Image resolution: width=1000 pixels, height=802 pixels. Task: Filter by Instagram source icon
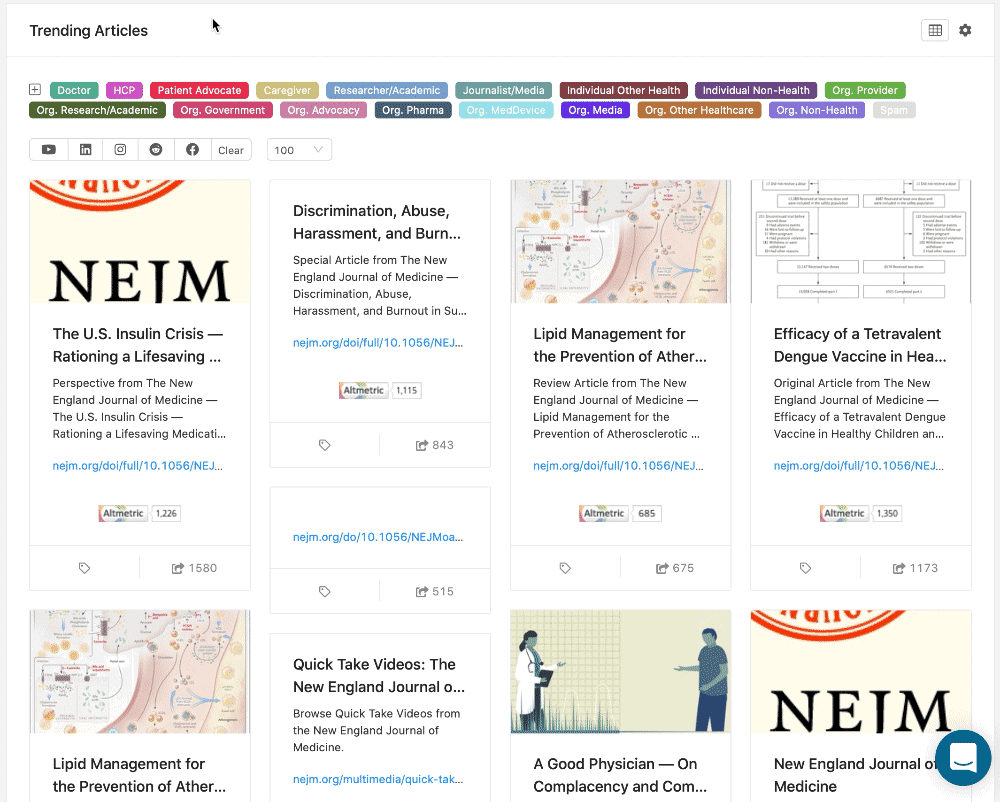(x=120, y=150)
